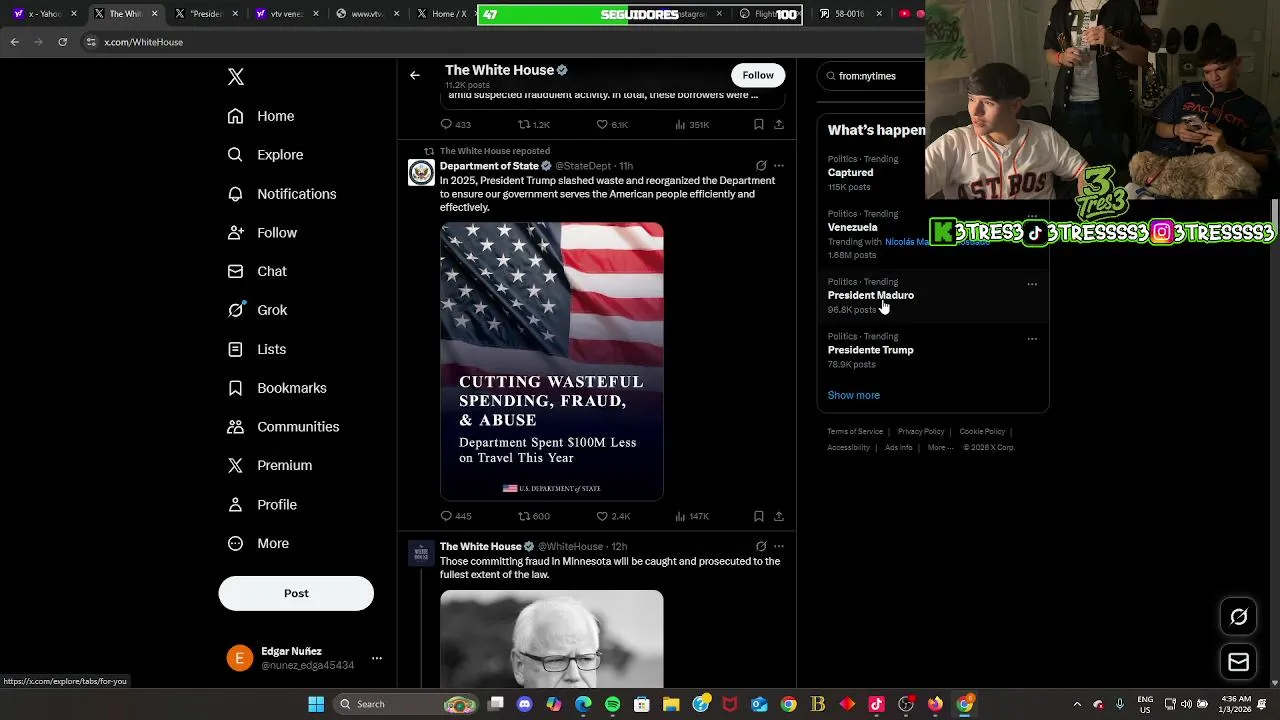The width and height of the screenshot is (1280, 720).
Task: Open Chat in the sidebar
Action: tap(257, 271)
